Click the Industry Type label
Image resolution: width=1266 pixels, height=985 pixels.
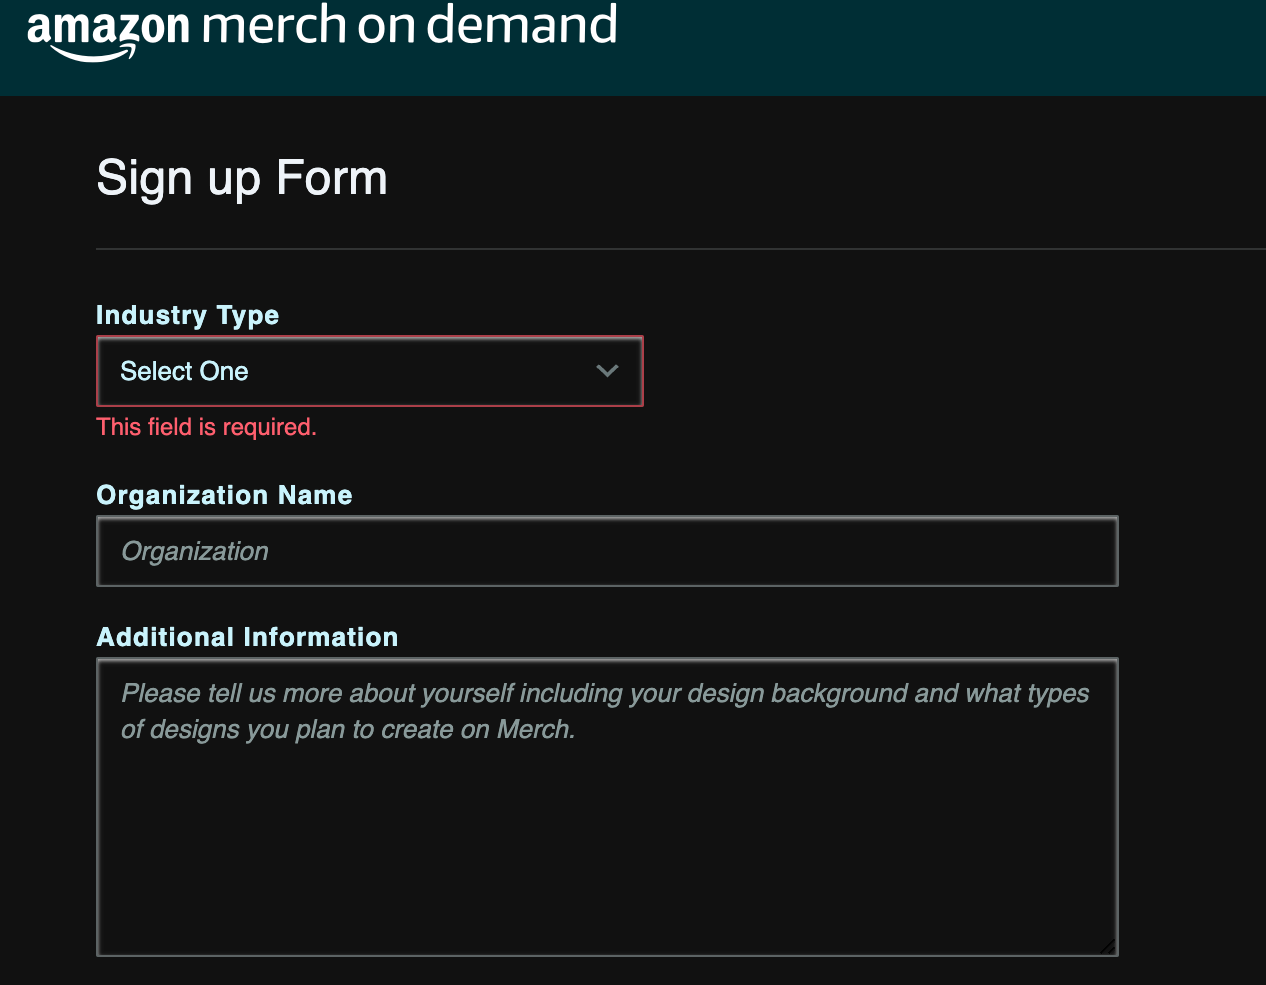(x=187, y=314)
